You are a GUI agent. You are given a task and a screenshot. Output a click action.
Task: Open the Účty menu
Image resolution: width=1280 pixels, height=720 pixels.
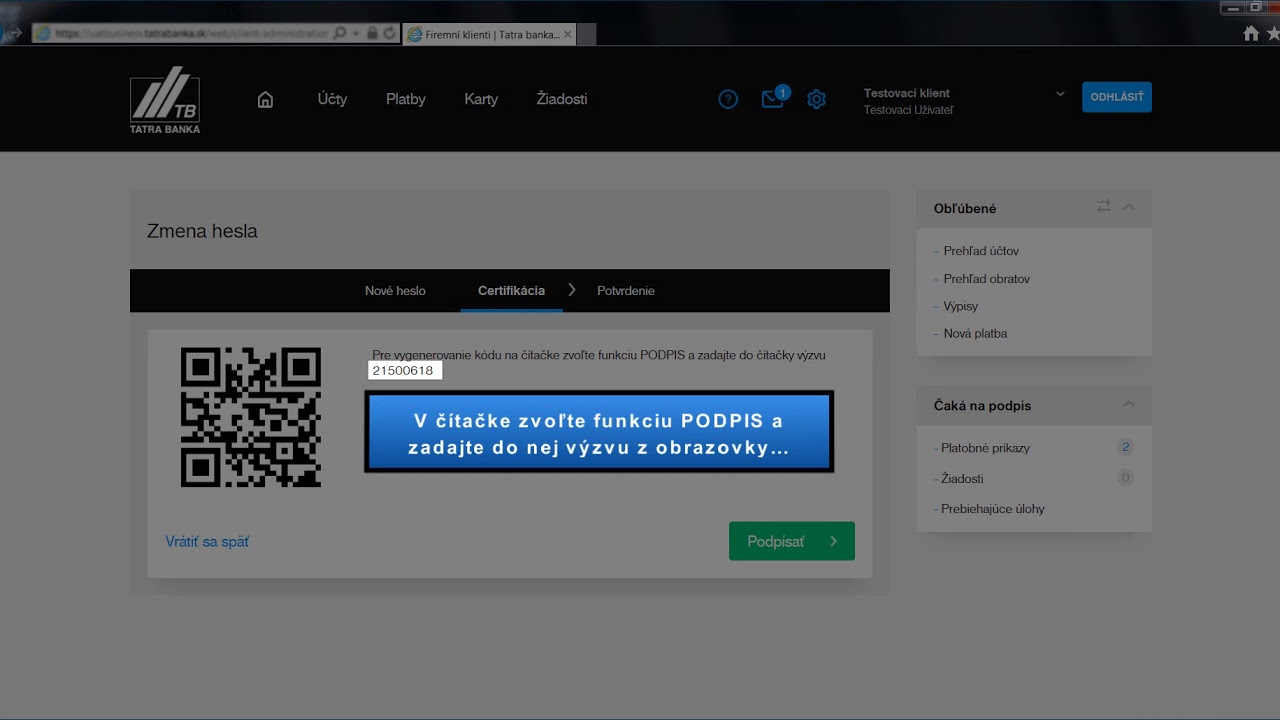coord(332,99)
